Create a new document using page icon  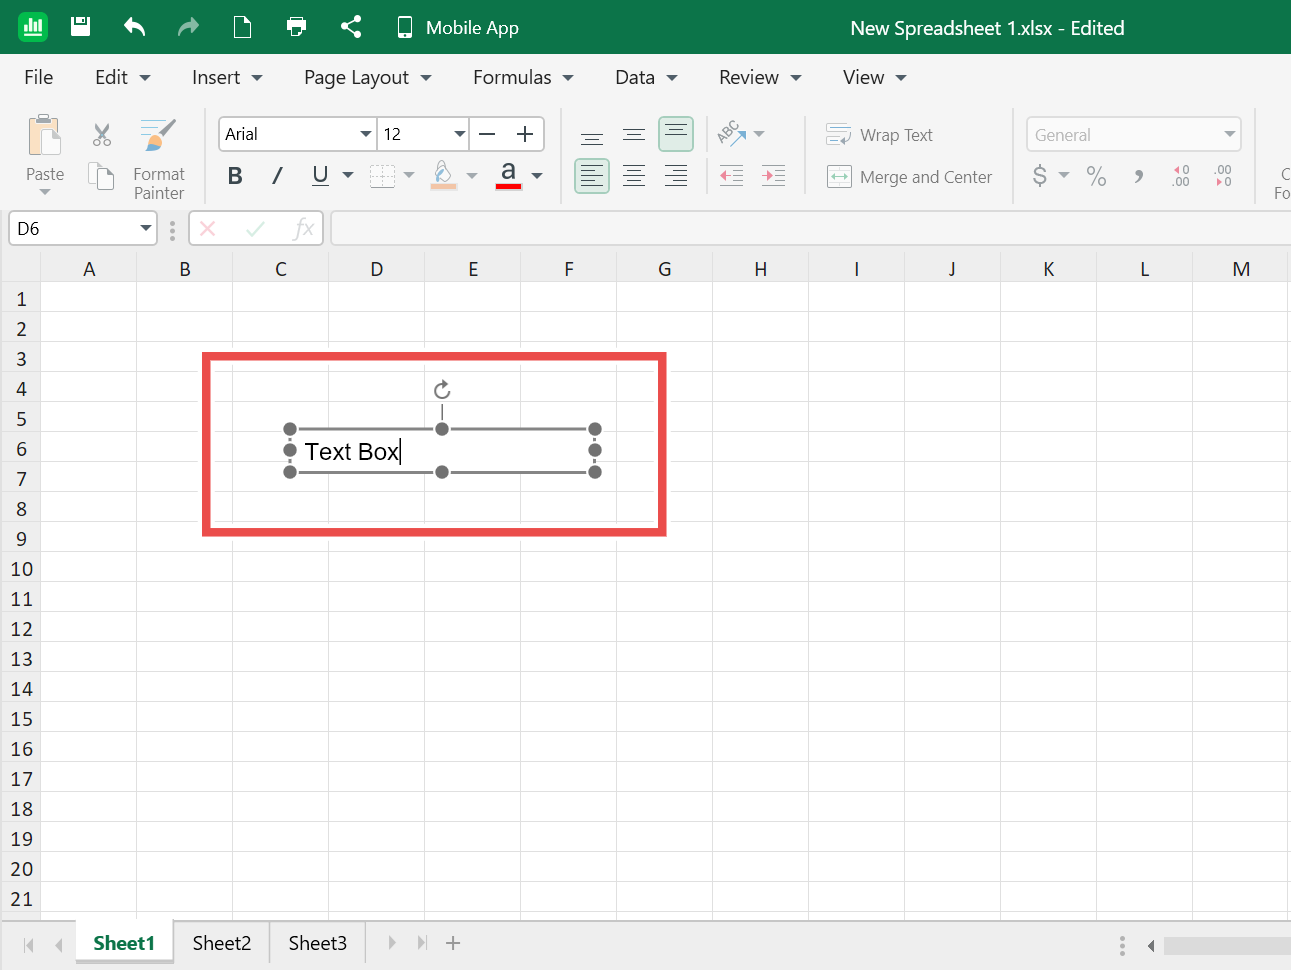point(242,27)
